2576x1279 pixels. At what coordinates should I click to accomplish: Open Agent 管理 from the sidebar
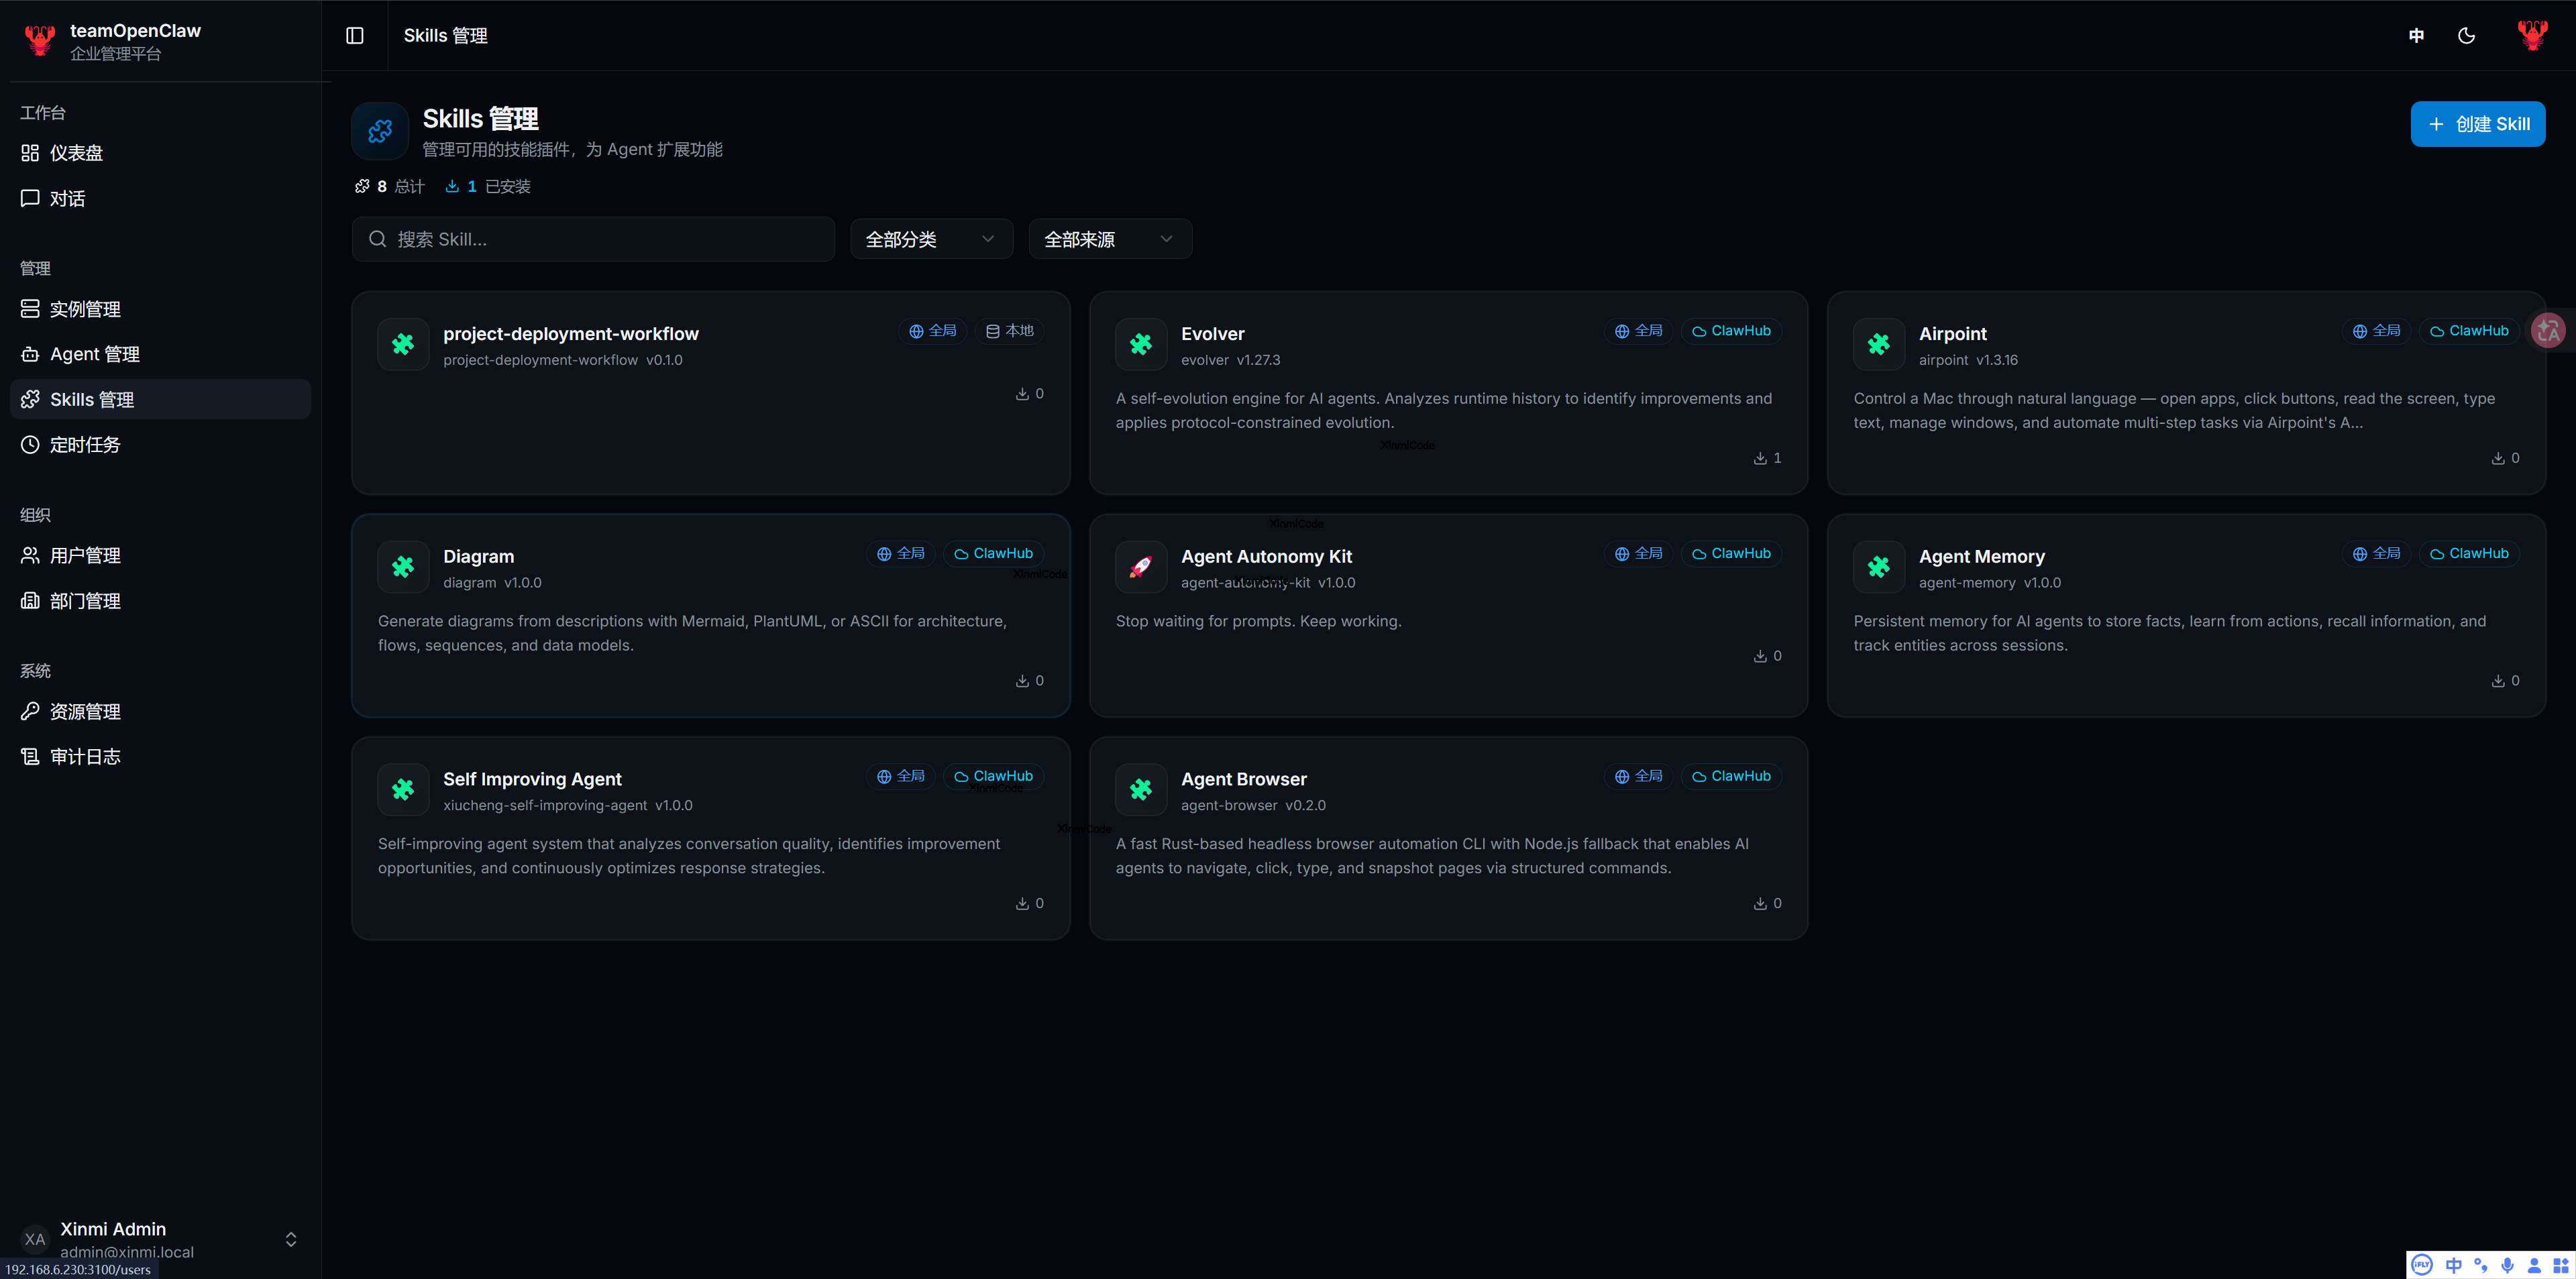tap(95, 353)
